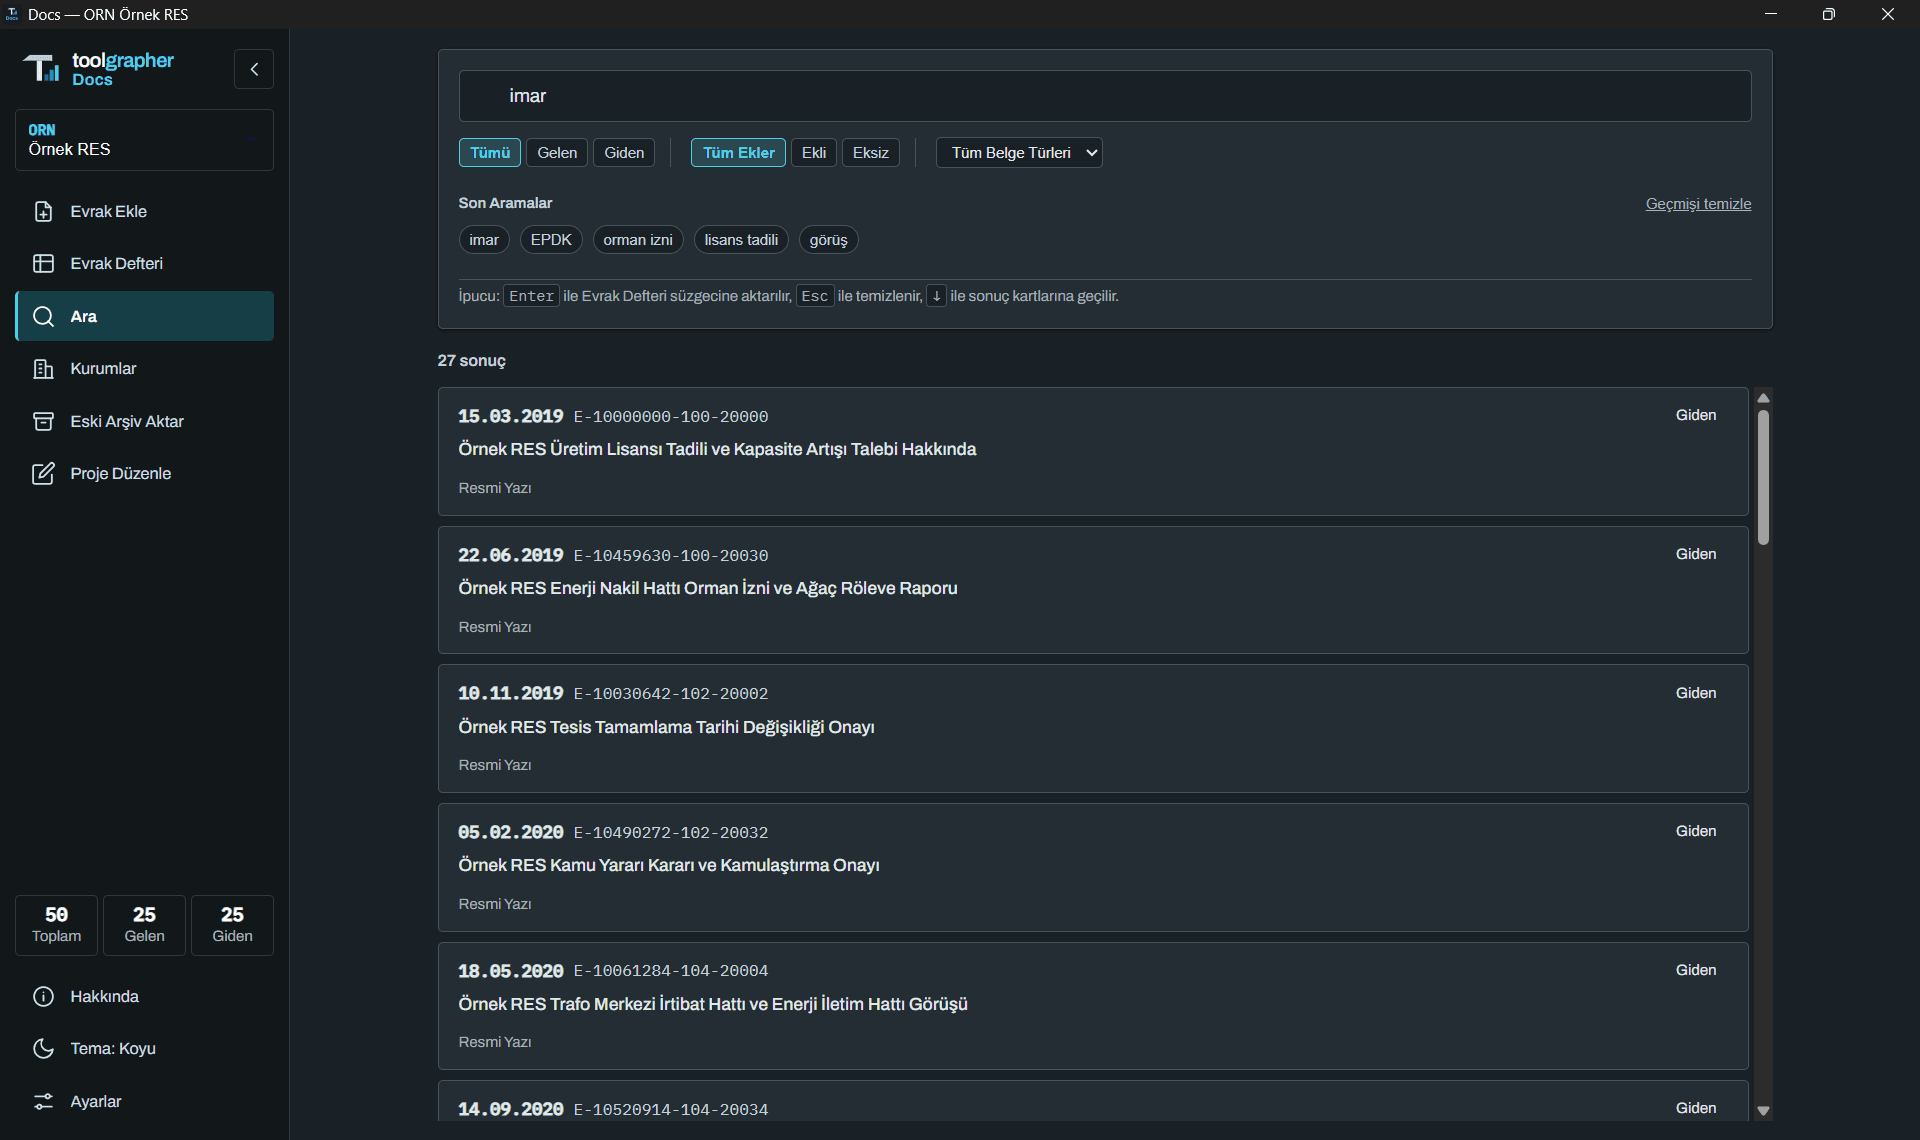Collapse the sidebar with the chevron button
The width and height of the screenshot is (1920, 1140).
pos(254,69)
